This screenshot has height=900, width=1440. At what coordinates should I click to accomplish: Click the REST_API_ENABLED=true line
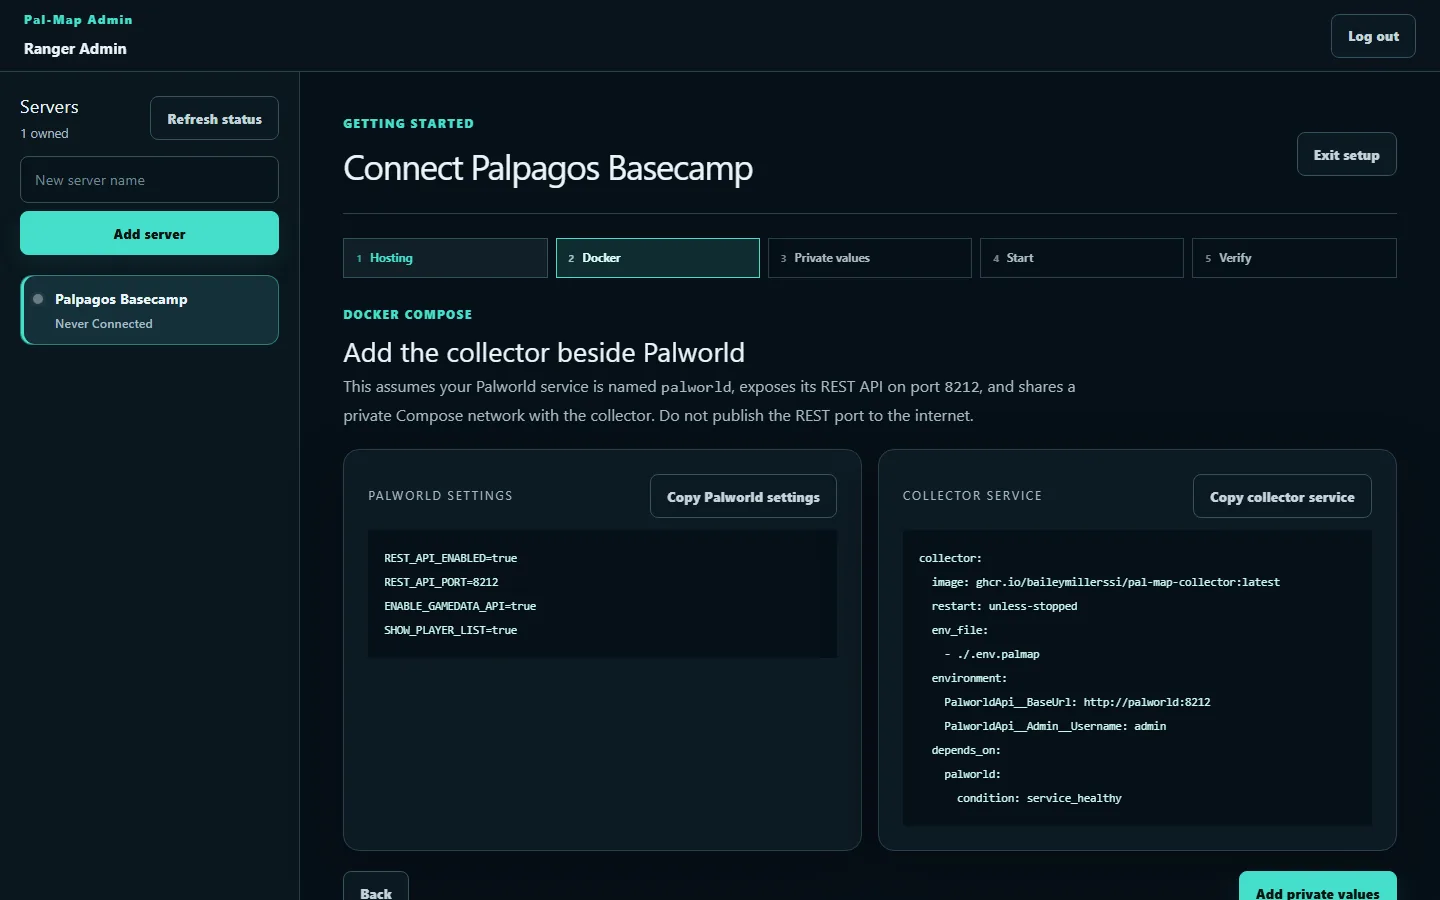coord(451,558)
